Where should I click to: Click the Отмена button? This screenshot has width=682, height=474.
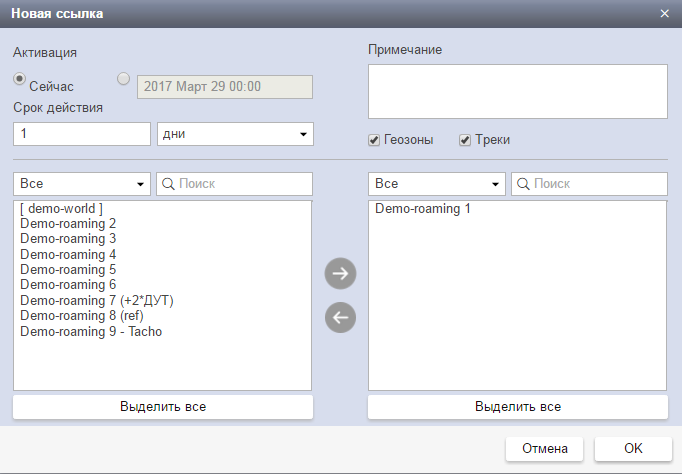(545, 449)
